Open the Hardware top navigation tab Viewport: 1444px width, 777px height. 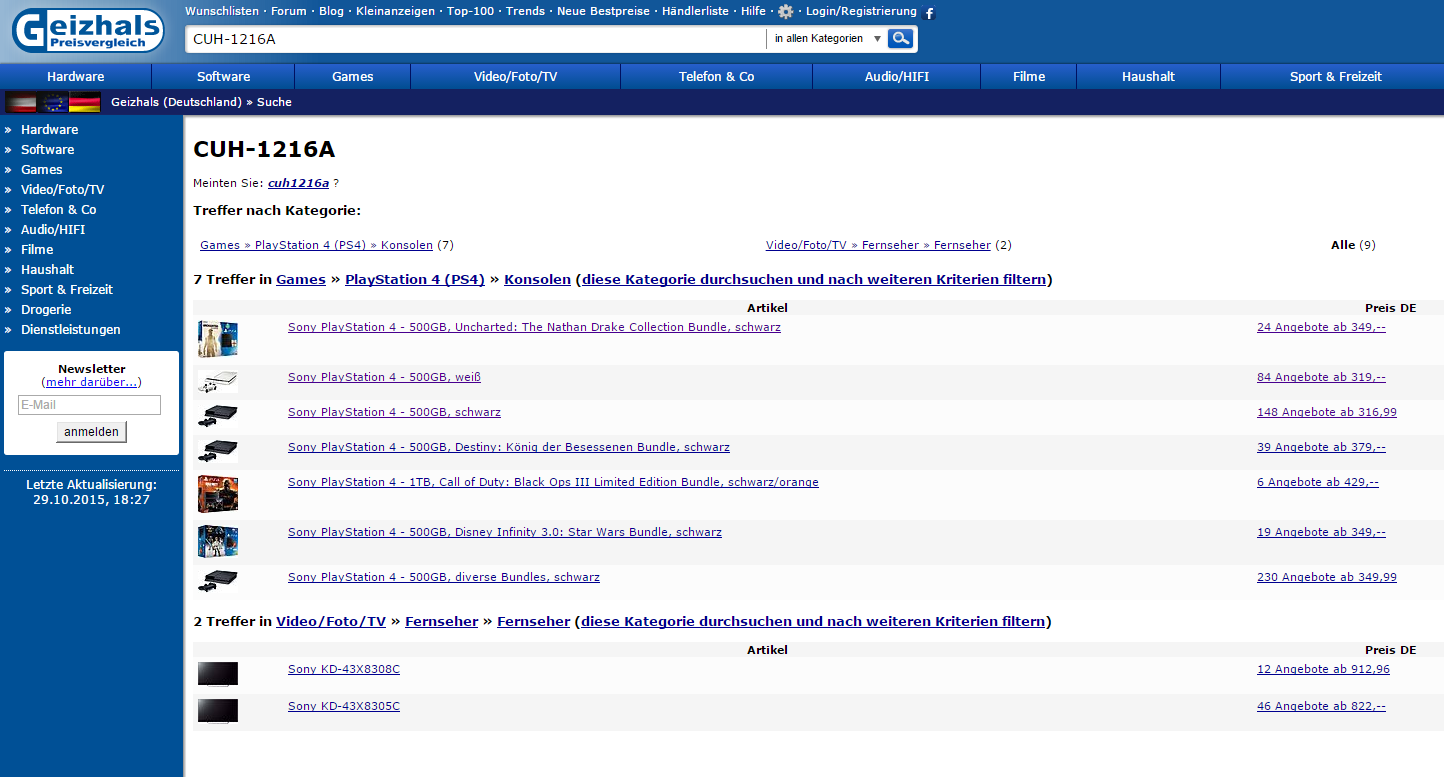[75, 76]
